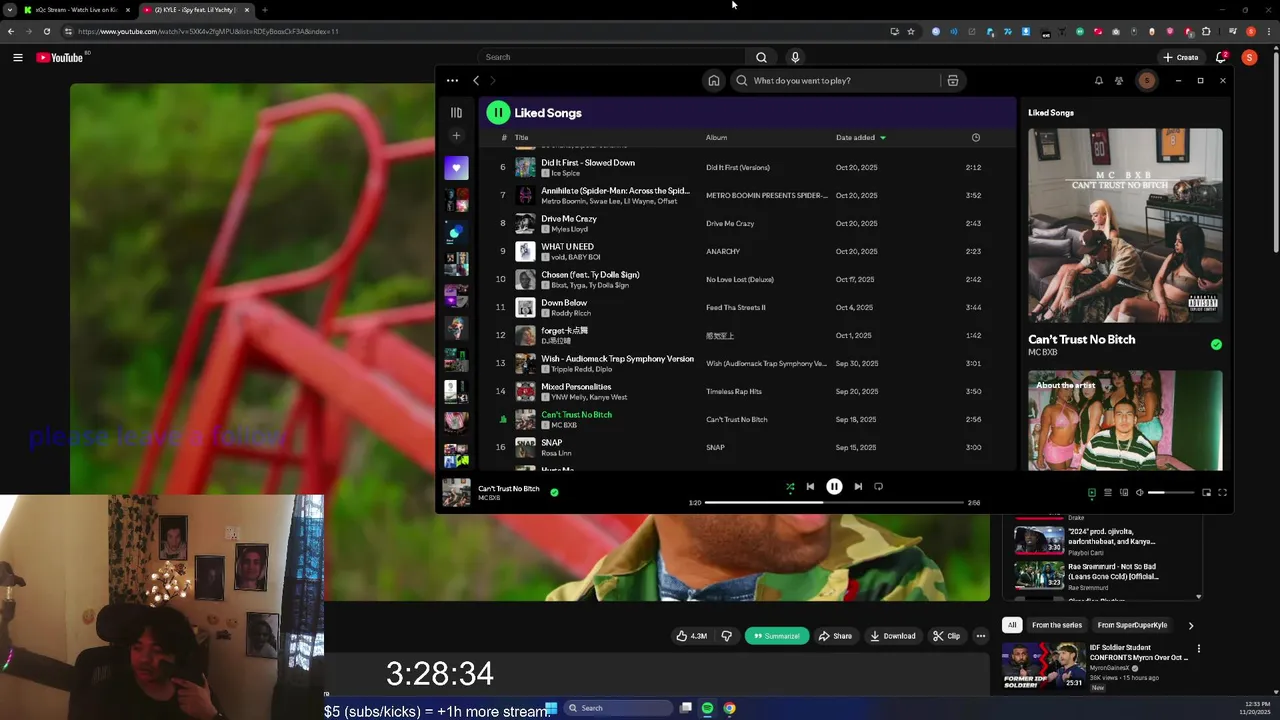Screen dimensions: 1280x720
Task: Skip to next track in Spotify
Action: (858, 487)
